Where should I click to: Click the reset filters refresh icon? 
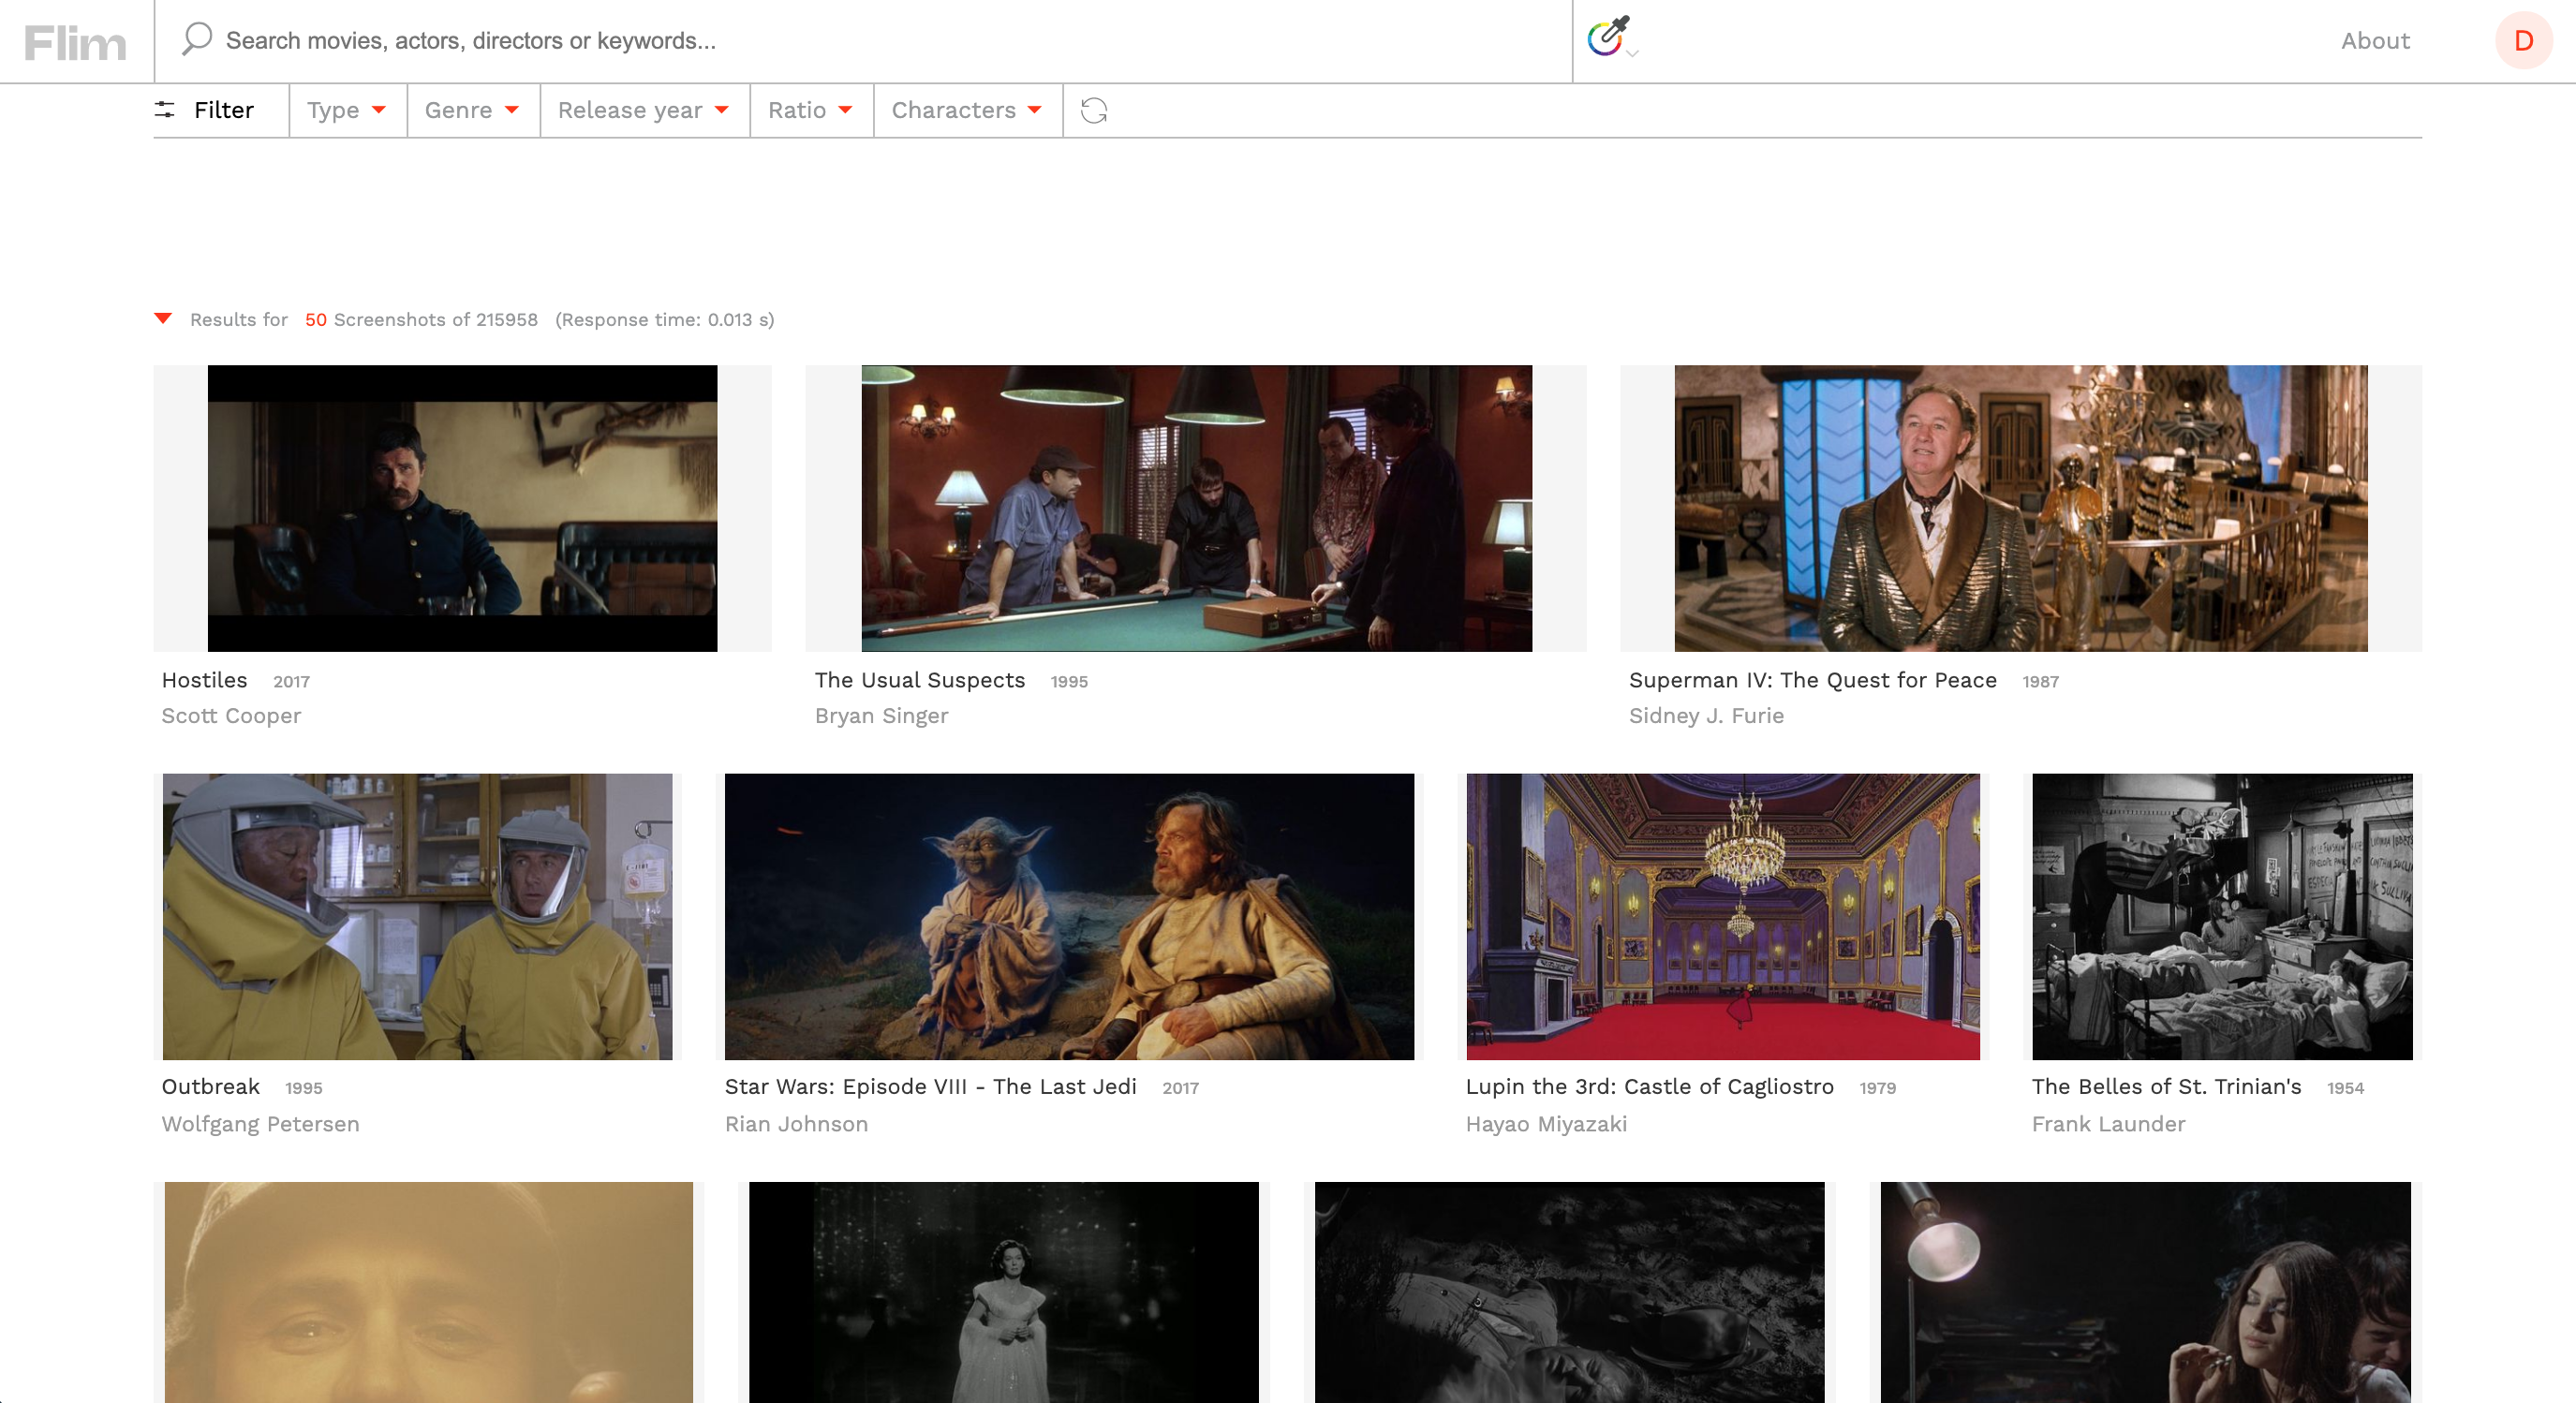pyautogui.click(x=1094, y=110)
